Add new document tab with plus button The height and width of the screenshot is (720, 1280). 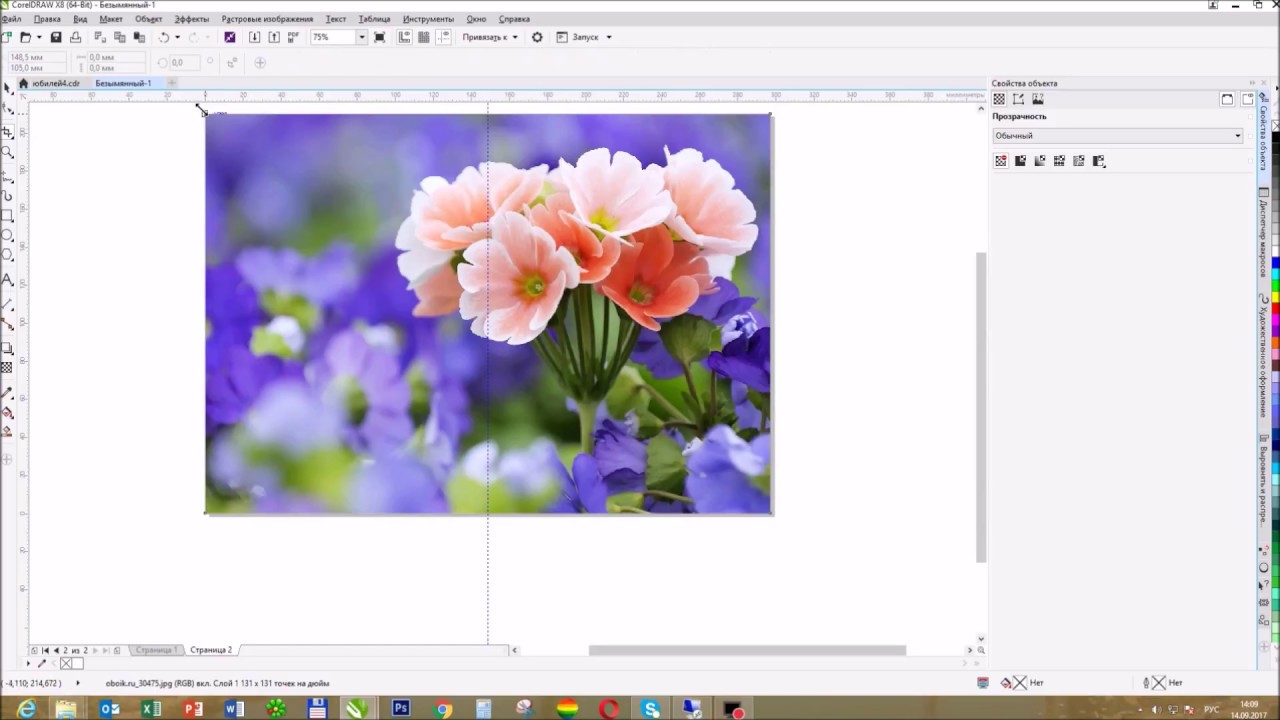(172, 83)
